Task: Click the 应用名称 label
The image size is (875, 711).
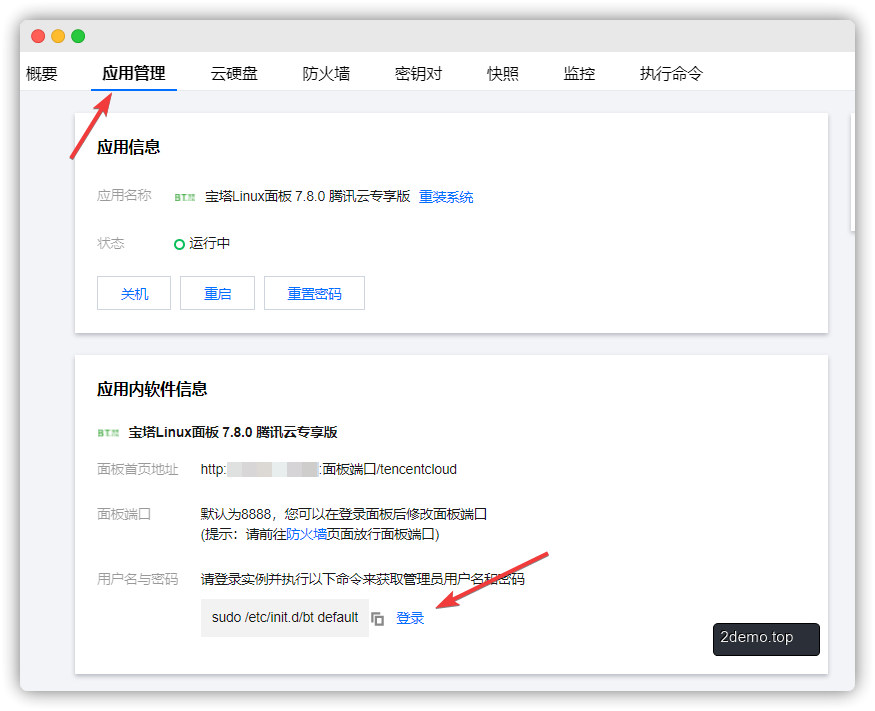Action: pyautogui.click(x=124, y=195)
